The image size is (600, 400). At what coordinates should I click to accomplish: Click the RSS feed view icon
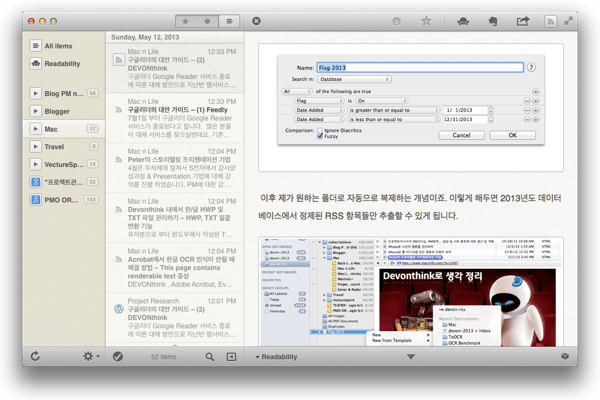549,20
